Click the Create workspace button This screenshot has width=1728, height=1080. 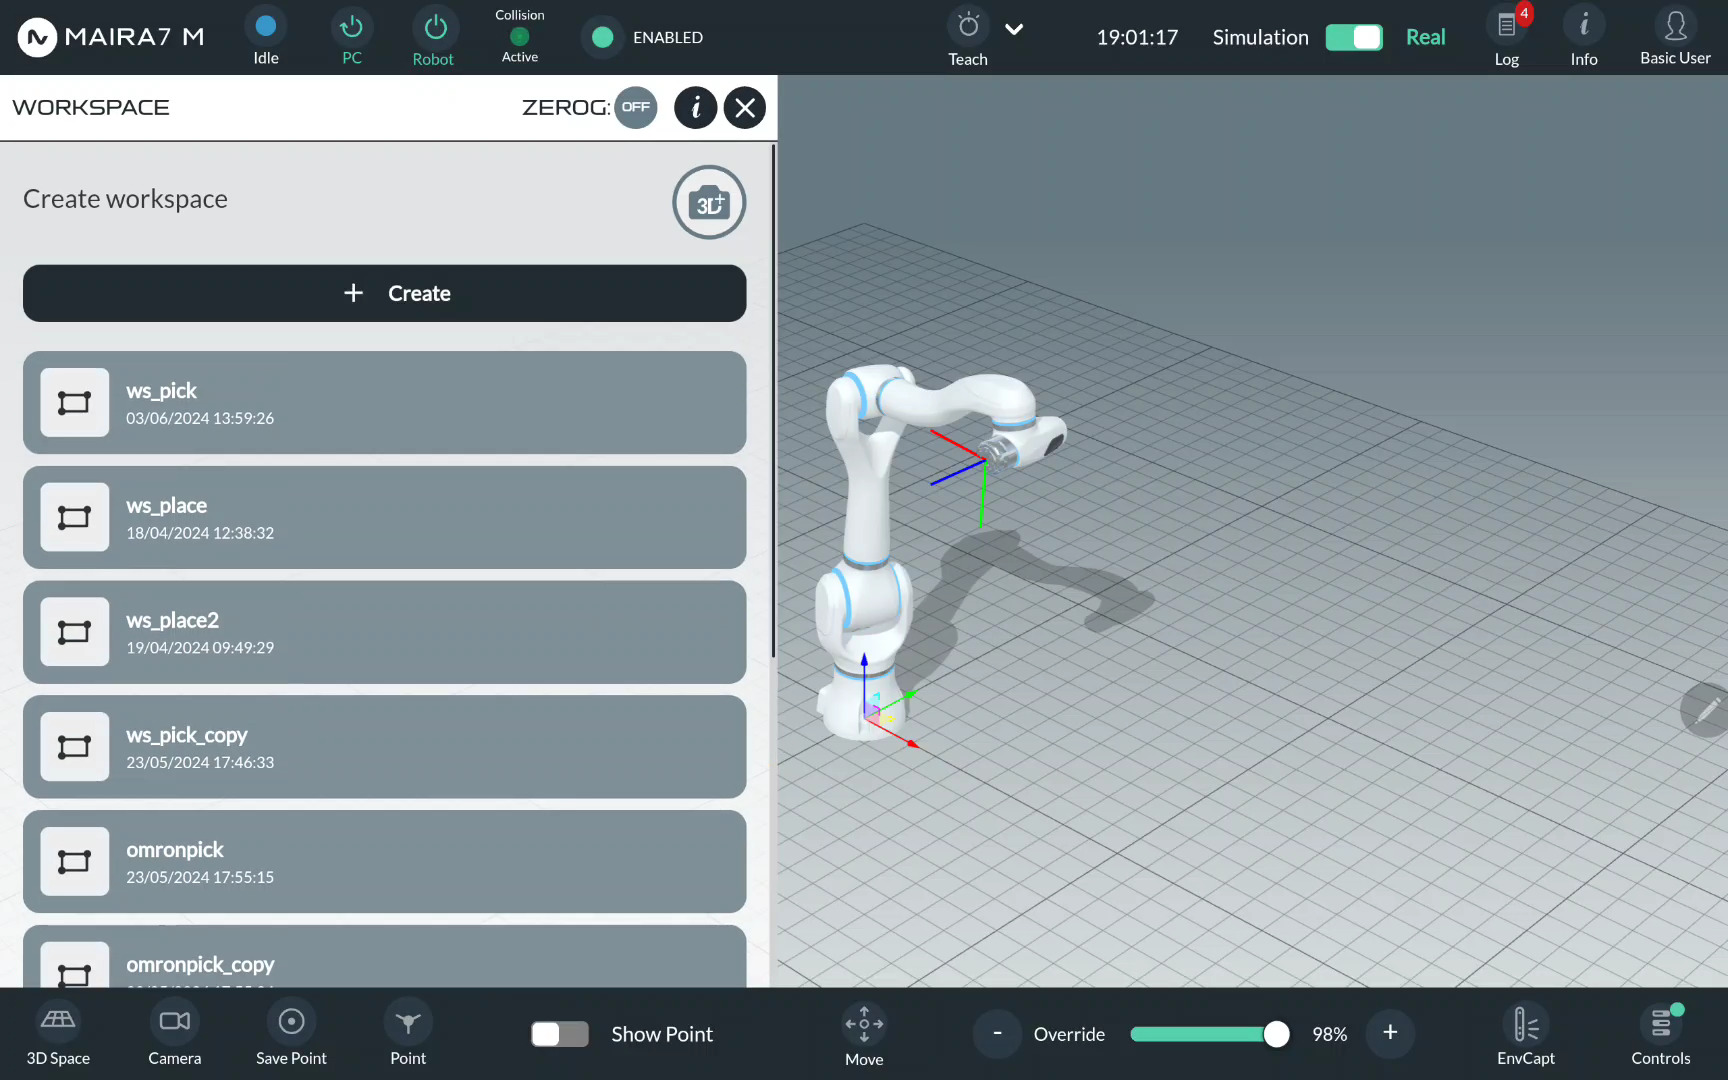point(385,293)
